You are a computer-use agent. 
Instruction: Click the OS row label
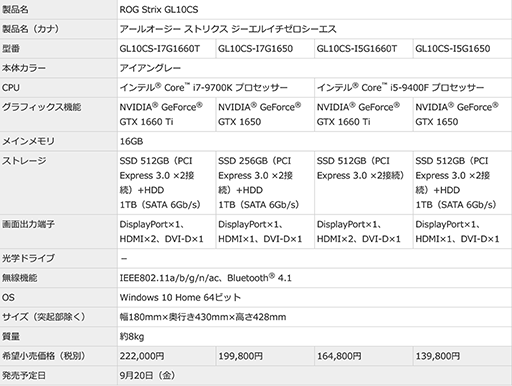click(x=8, y=297)
